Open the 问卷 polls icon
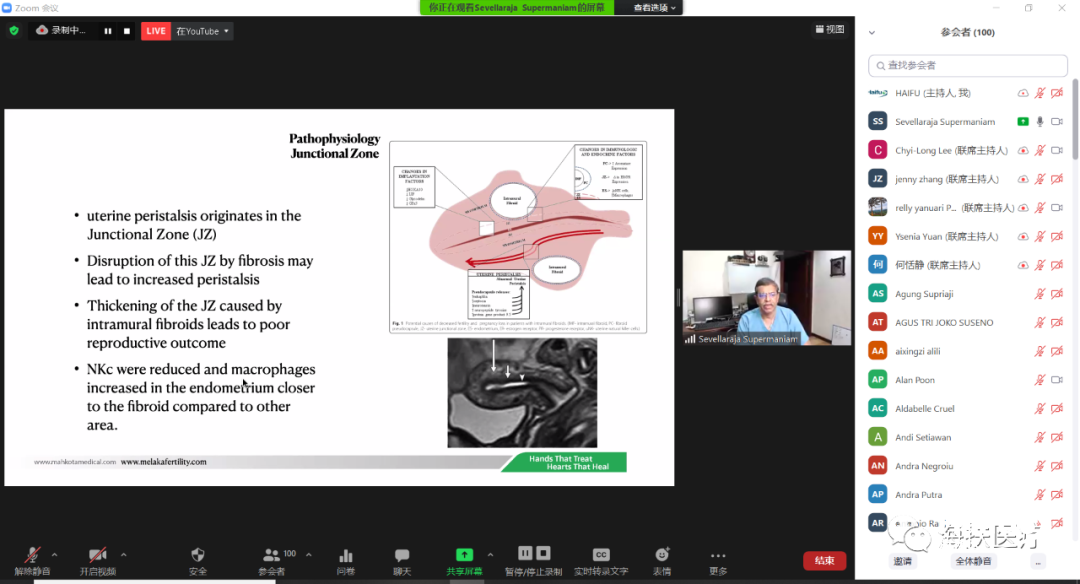The width and height of the screenshot is (1080, 584). coord(346,555)
